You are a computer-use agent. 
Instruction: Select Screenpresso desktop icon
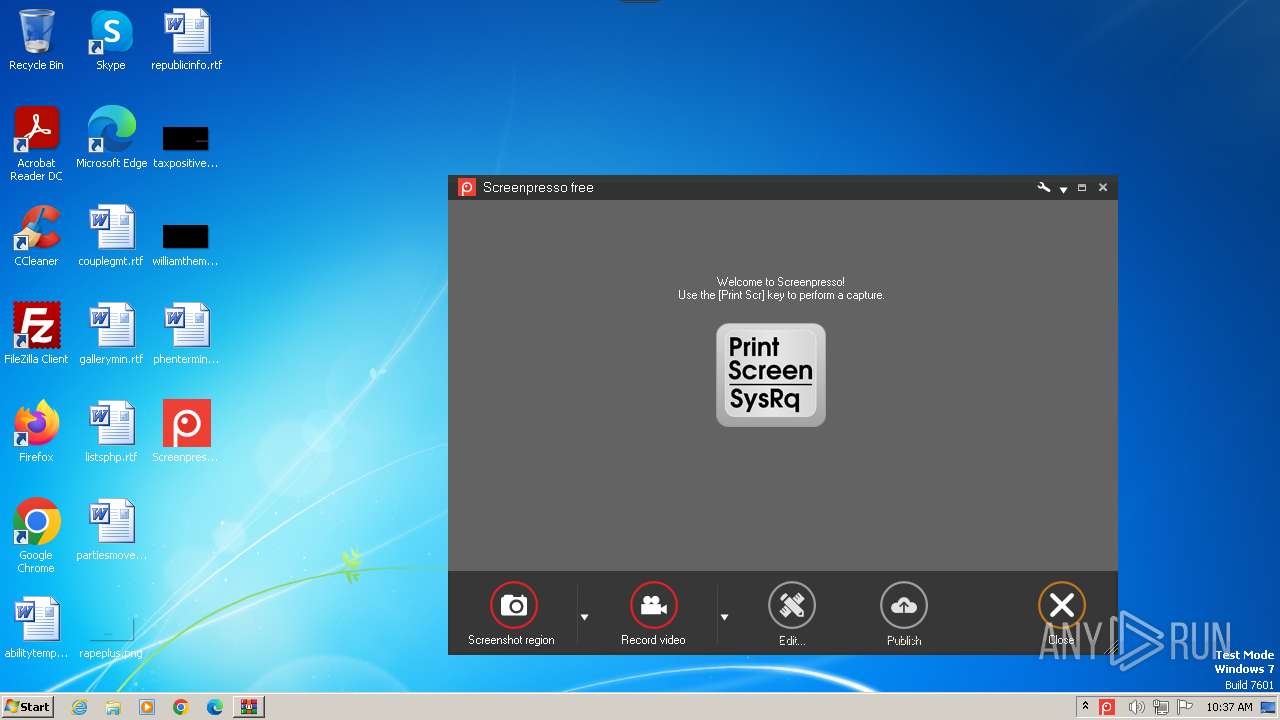186,432
